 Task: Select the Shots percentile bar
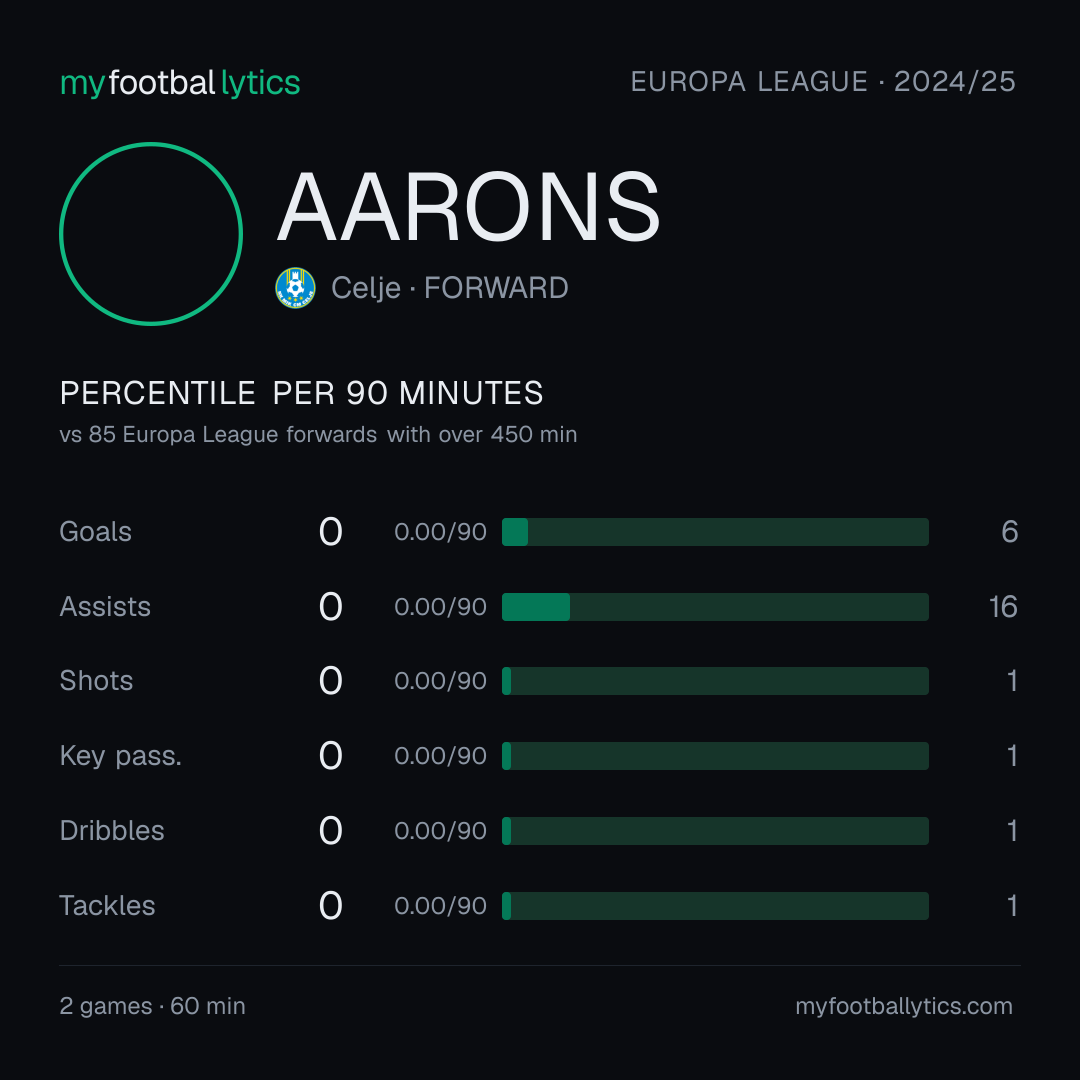click(715, 681)
